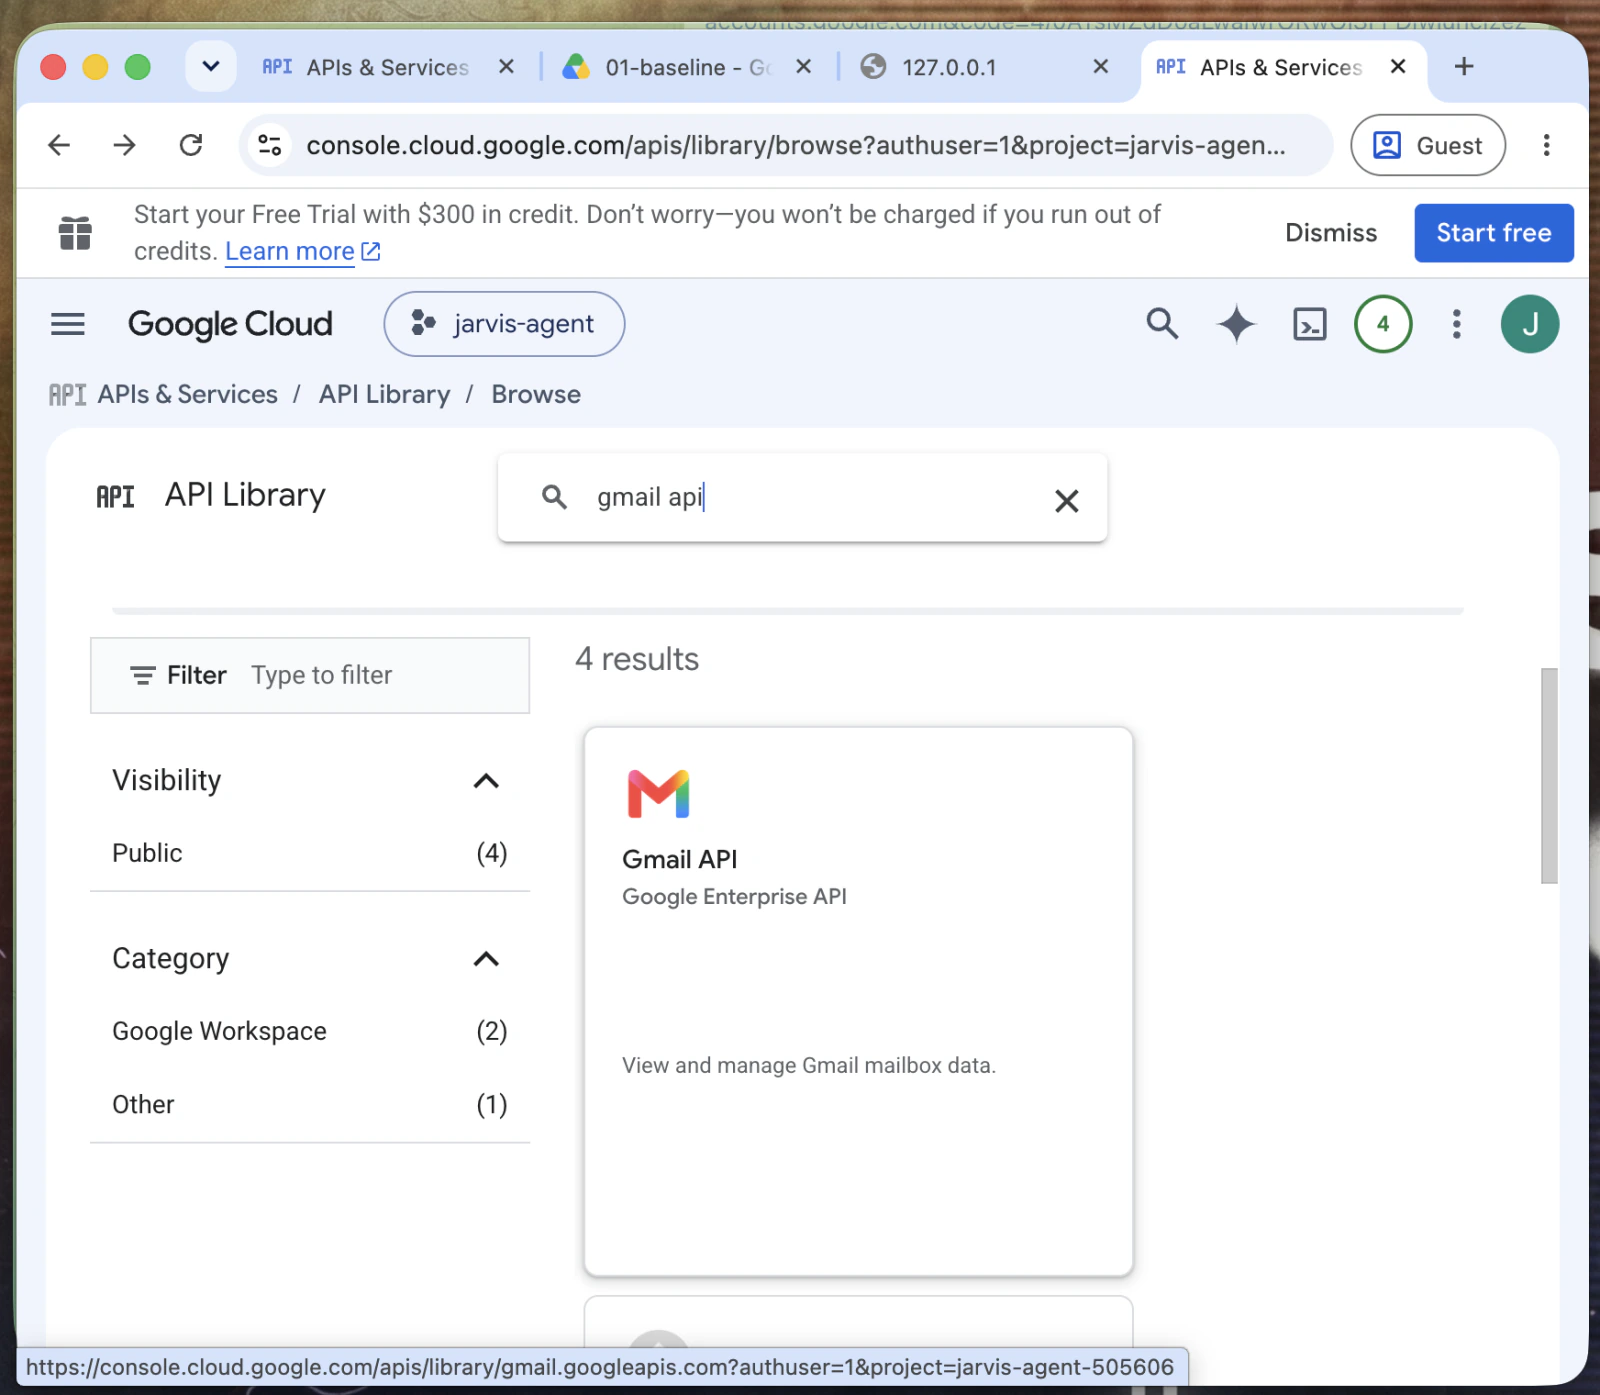Go forward in browser history
The image size is (1600, 1395).
[125, 145]
